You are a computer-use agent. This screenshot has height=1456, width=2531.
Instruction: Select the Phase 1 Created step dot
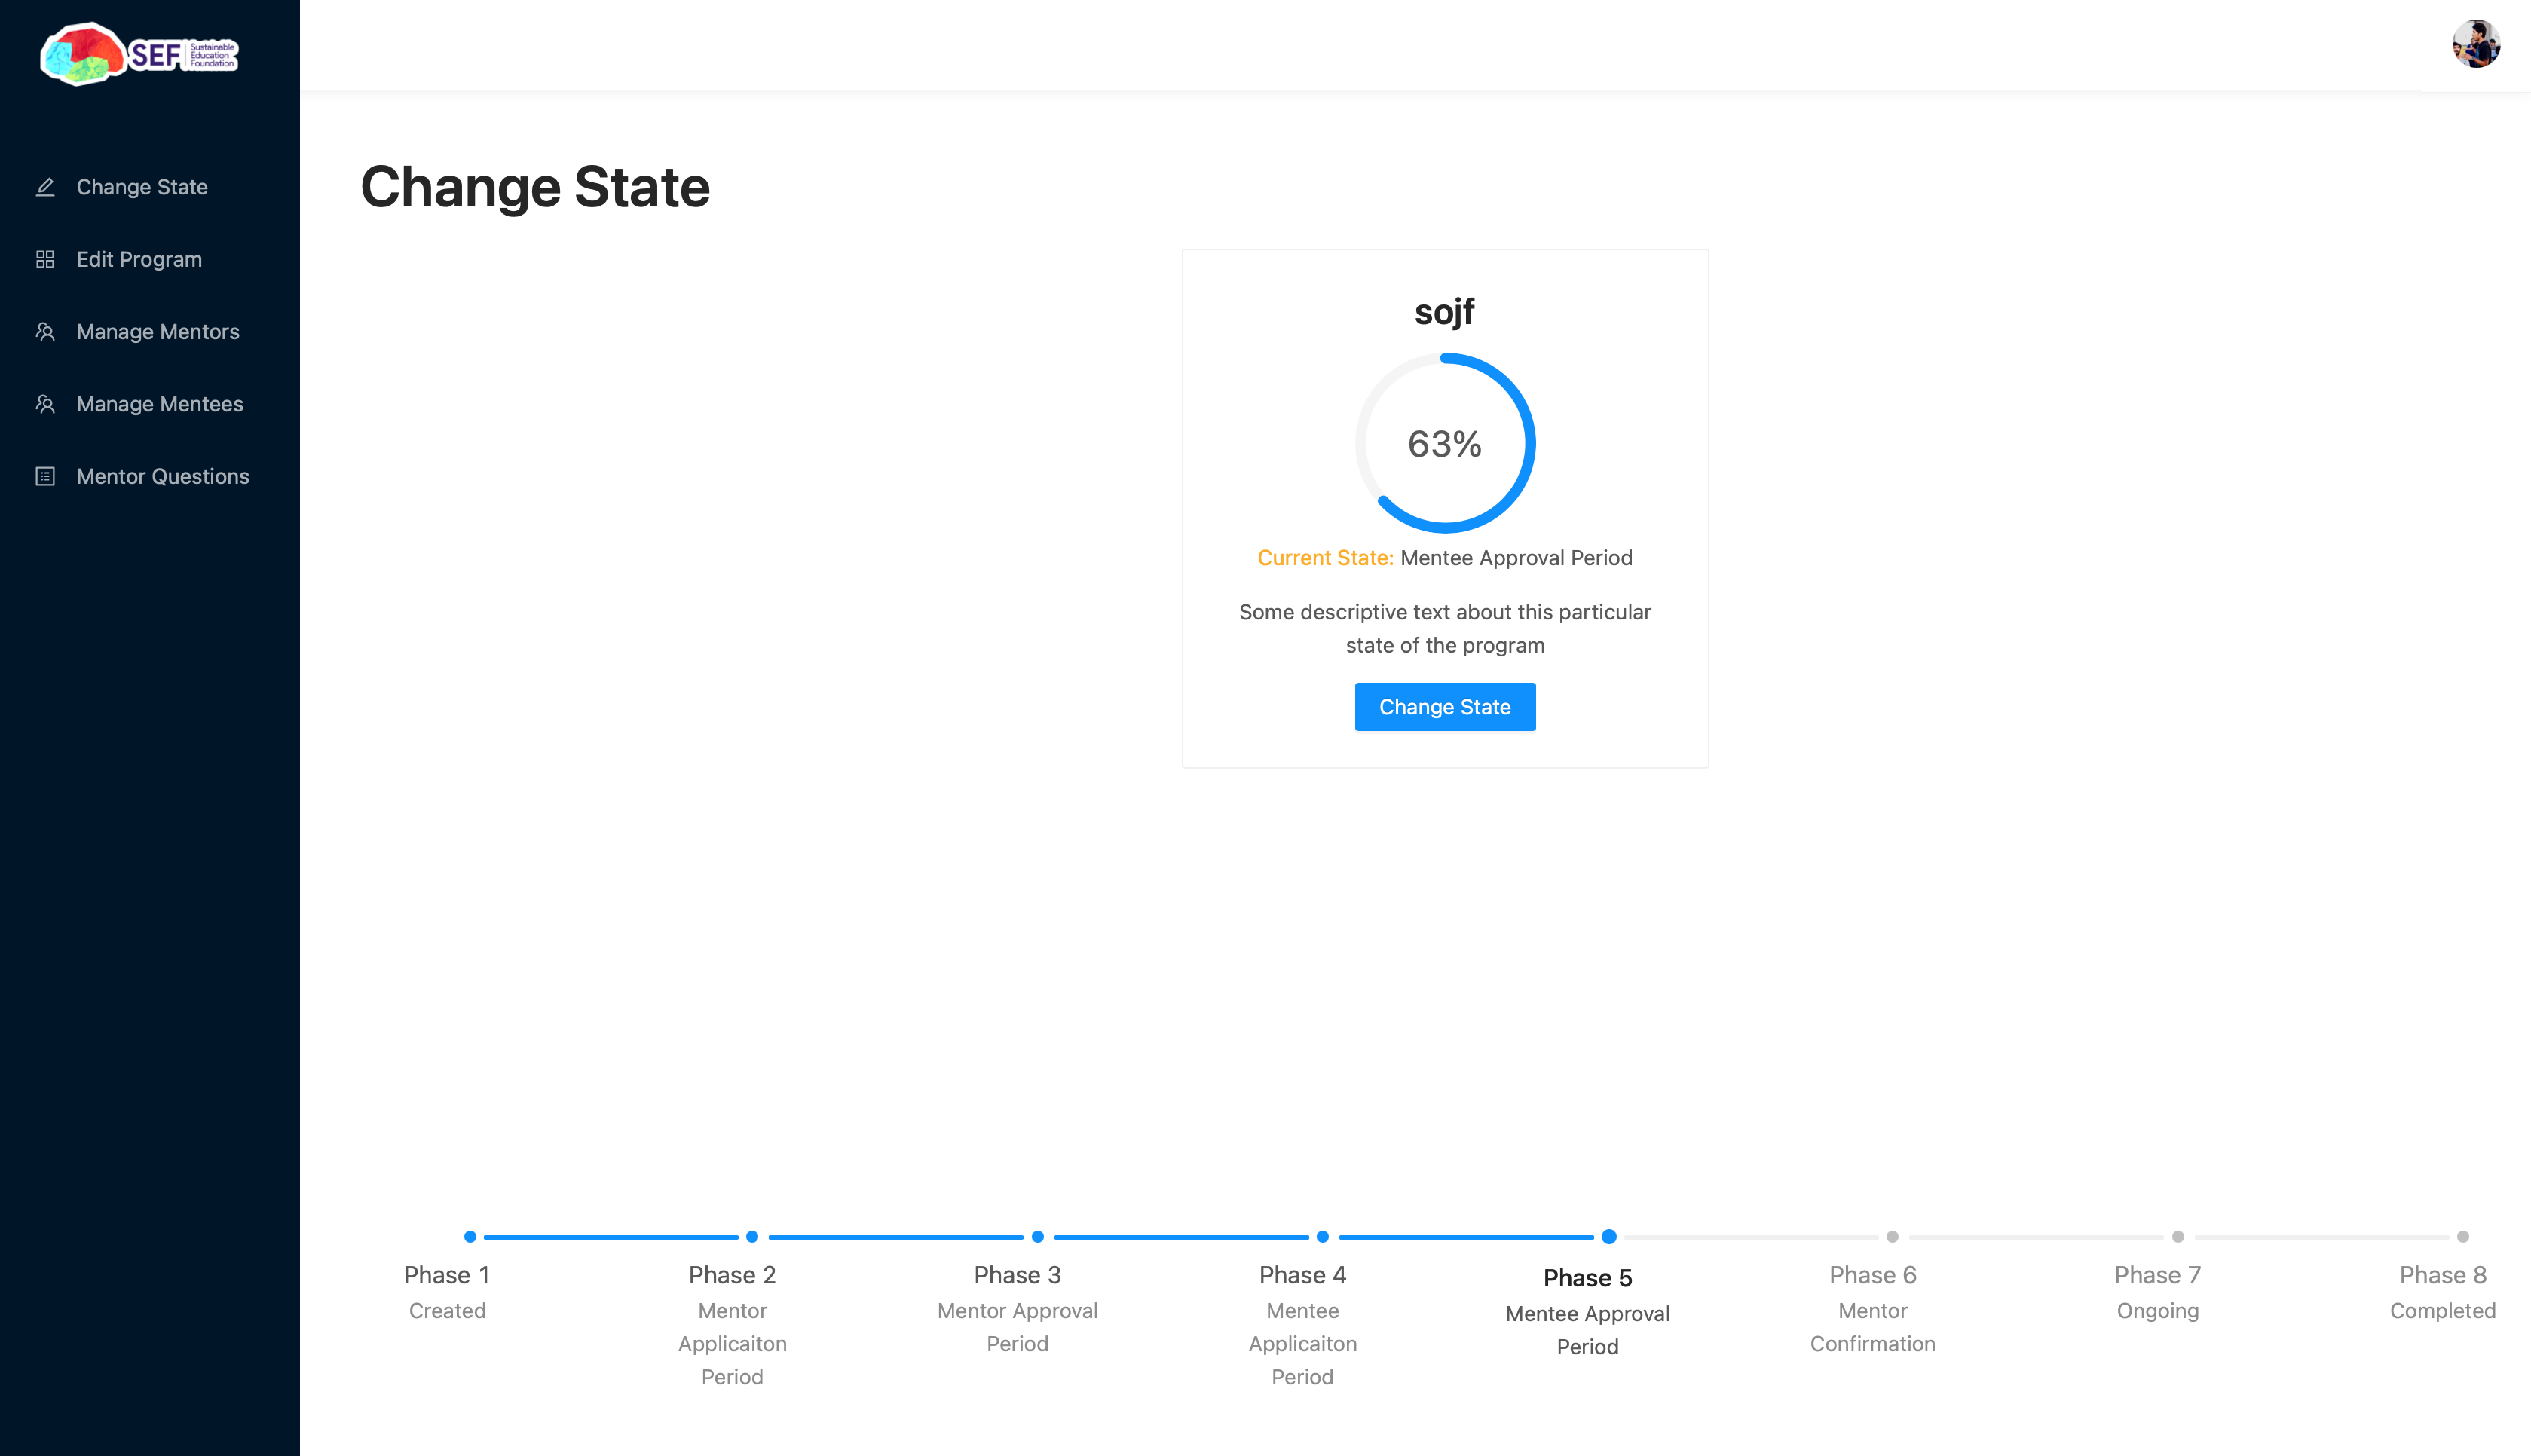470,1237
